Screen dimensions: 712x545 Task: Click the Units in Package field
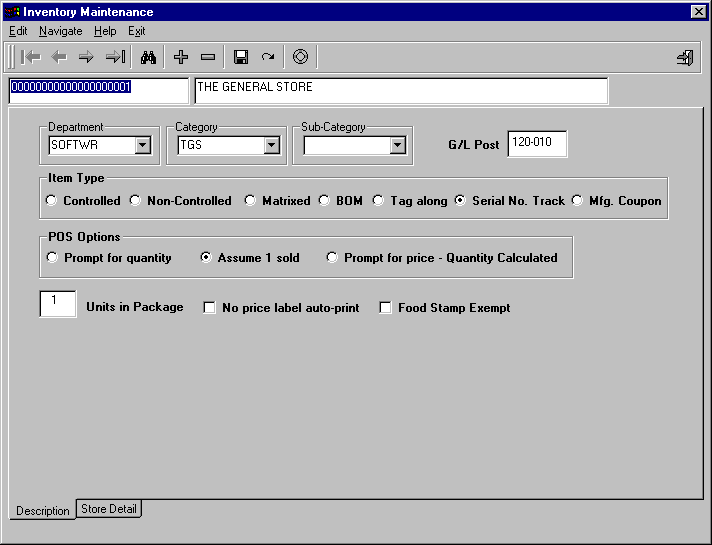coord(58,304)
